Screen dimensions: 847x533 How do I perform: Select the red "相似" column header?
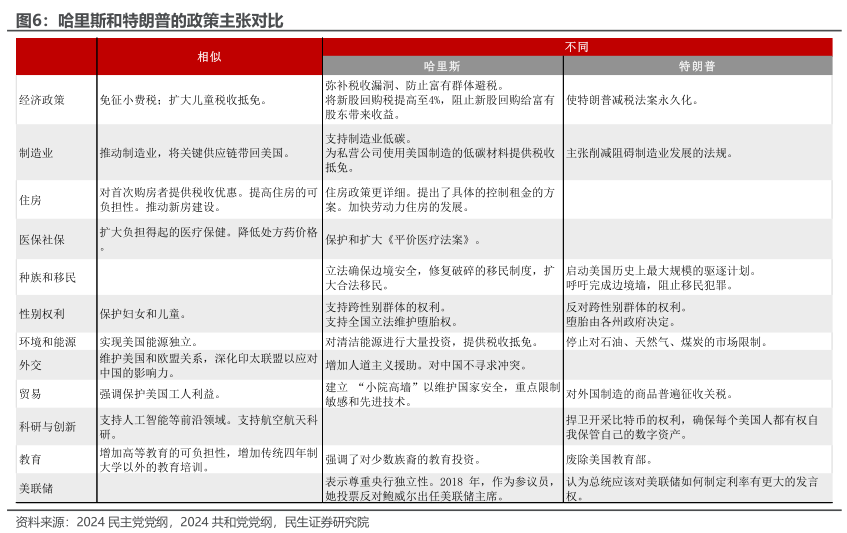208,57
